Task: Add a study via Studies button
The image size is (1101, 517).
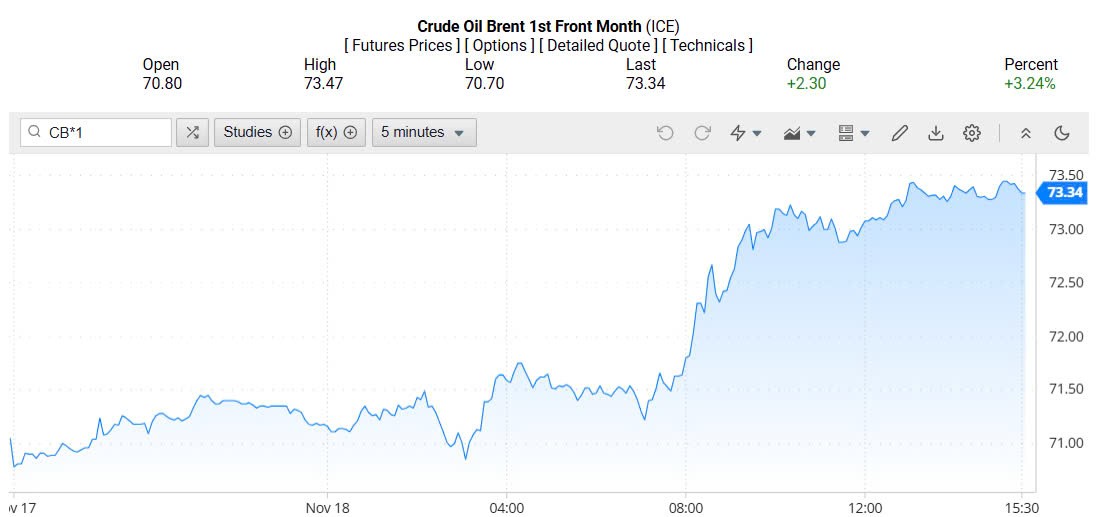Action: click(x=257, y=132)
